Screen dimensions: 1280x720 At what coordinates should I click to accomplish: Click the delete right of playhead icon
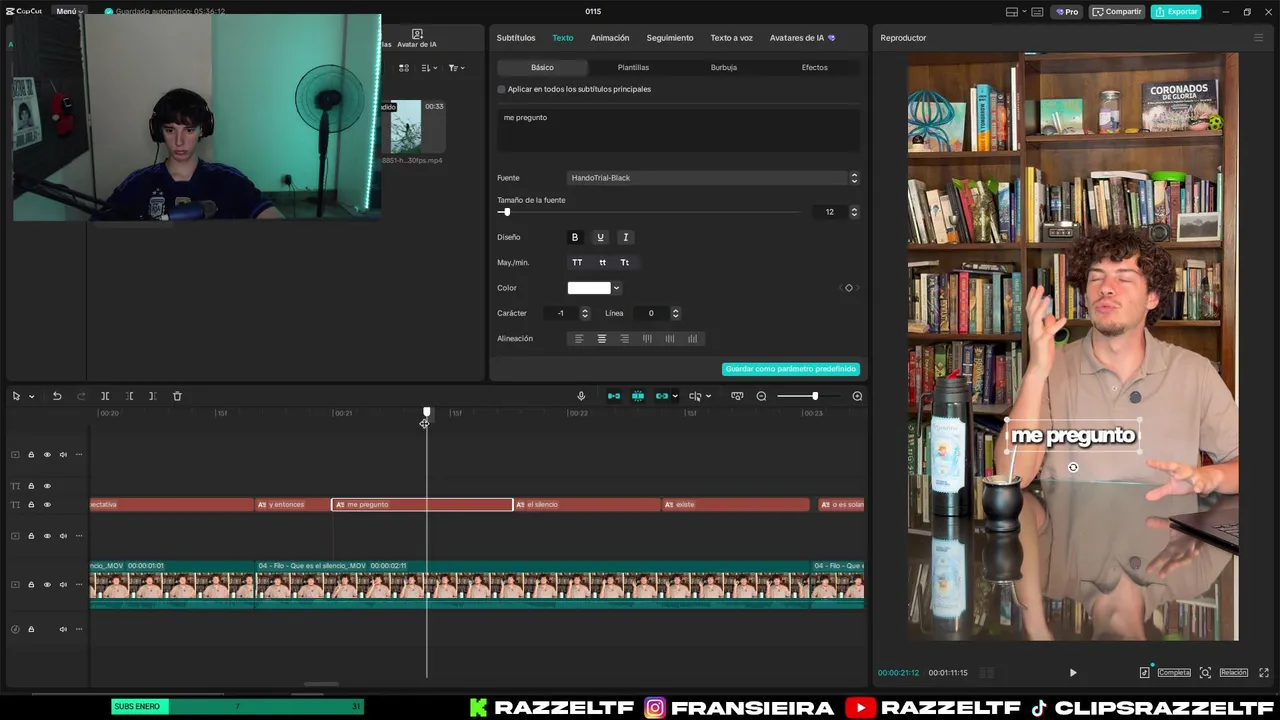(x=152, y=396)
